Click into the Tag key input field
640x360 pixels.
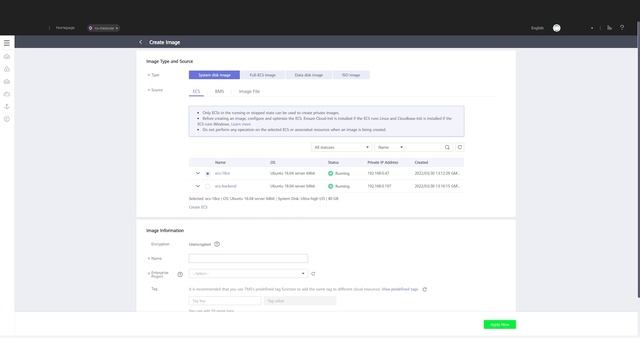[x=225, y=301]
